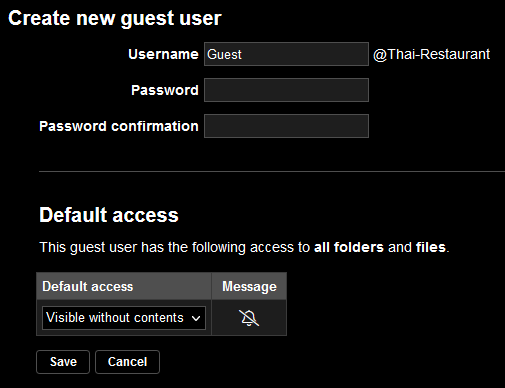Click the horizontal divider below password fields

point(272,171)
